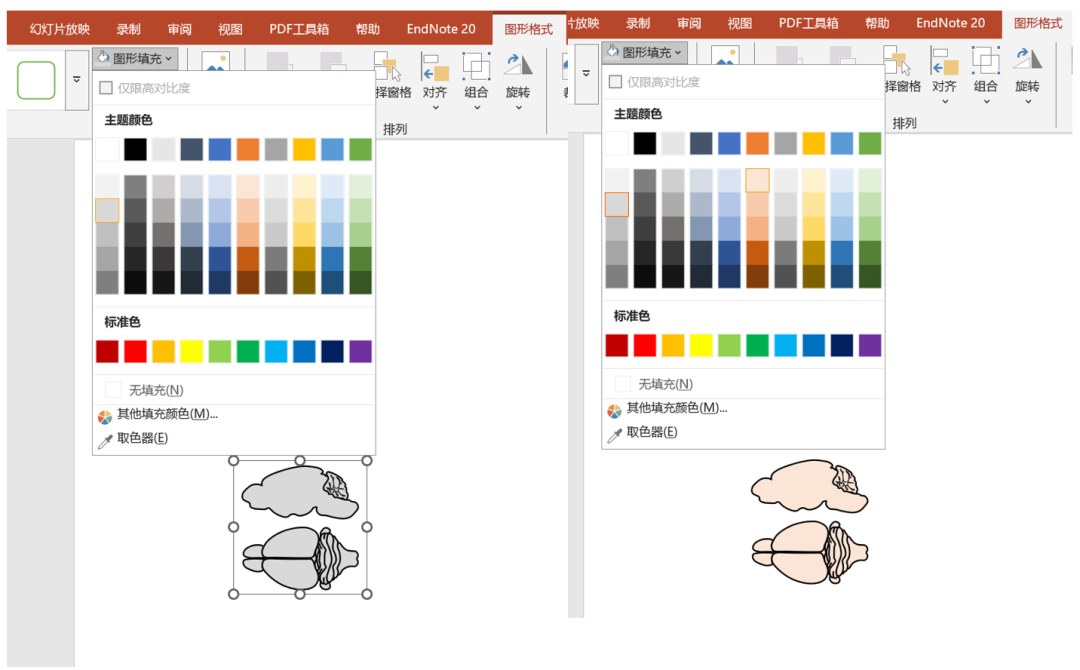Open the 对齐 dropdown arrow in the right ribbon

(x=944, y=101)
